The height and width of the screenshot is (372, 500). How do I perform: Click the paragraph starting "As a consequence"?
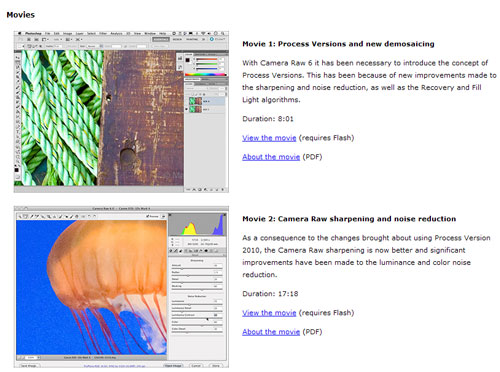[x=366, y=256]
